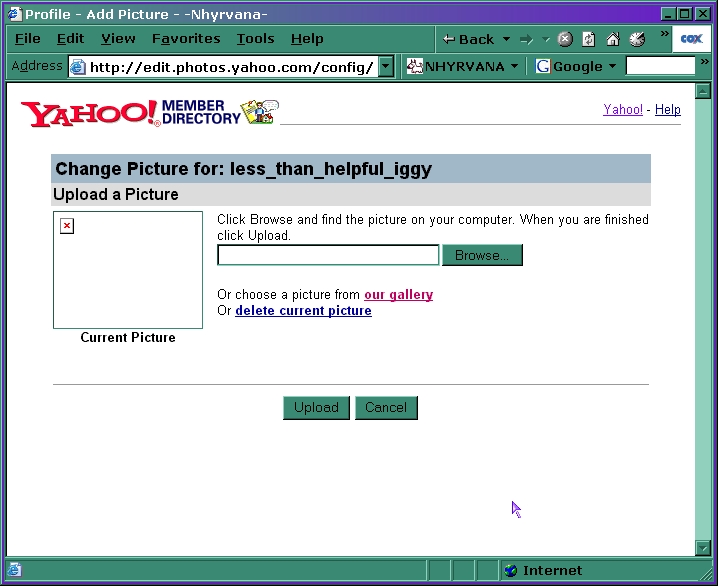Expand the address bar URL dropdown

[x=386, y=67]
